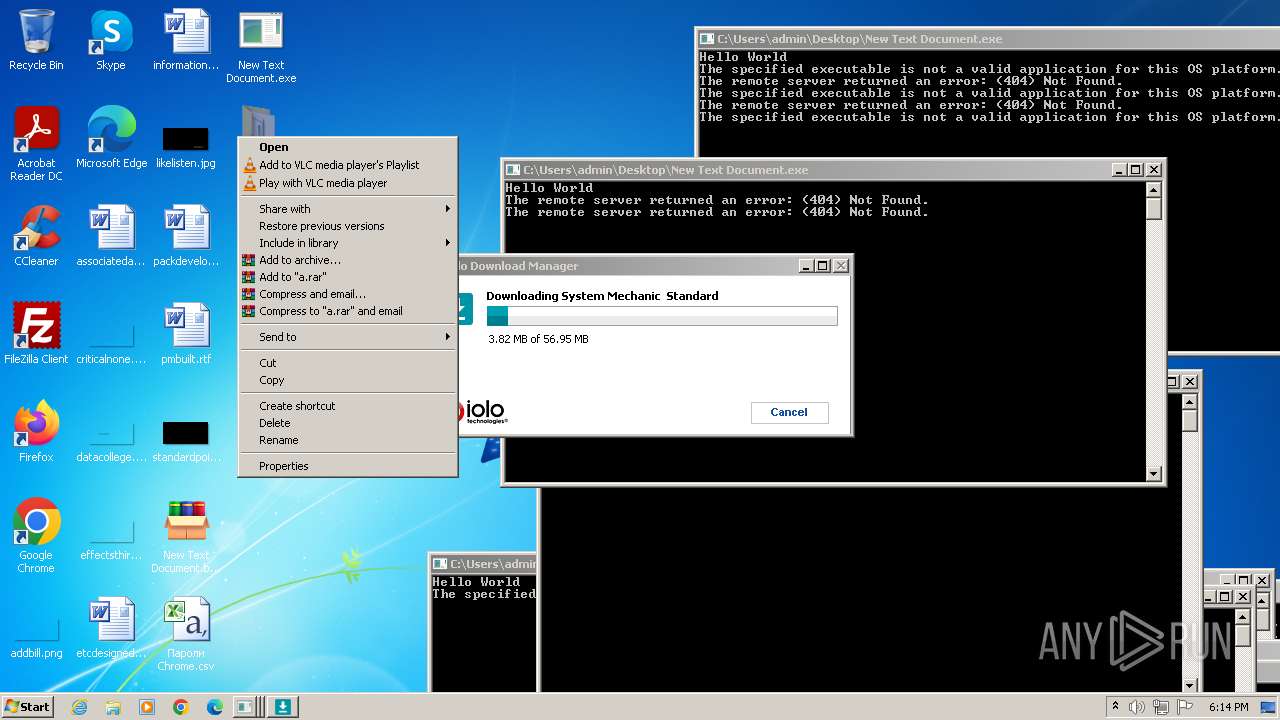Open Edge from the taskbar
The width and height of the screenshot is (1280, 720).
tap(215, 707)
